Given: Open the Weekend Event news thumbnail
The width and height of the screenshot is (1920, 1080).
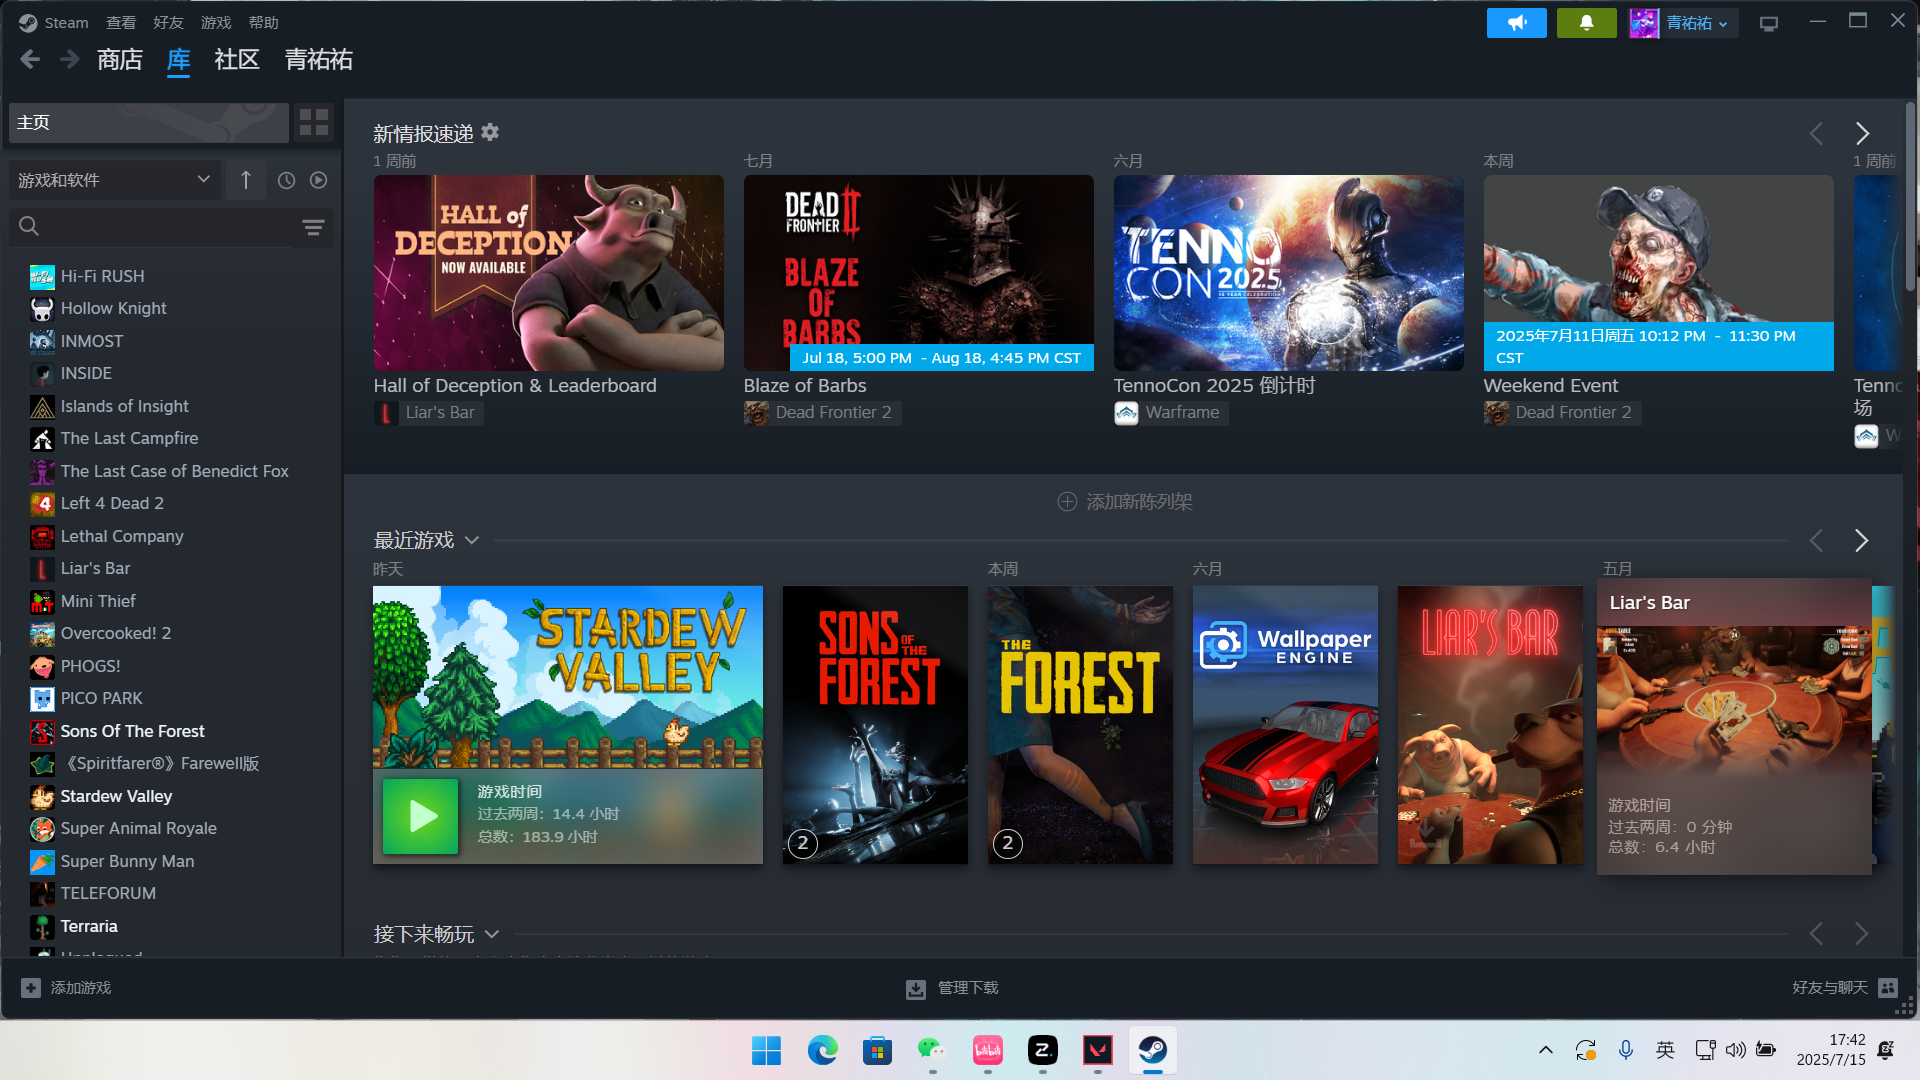Looking at the screenshot, I should click(1658, 273).
